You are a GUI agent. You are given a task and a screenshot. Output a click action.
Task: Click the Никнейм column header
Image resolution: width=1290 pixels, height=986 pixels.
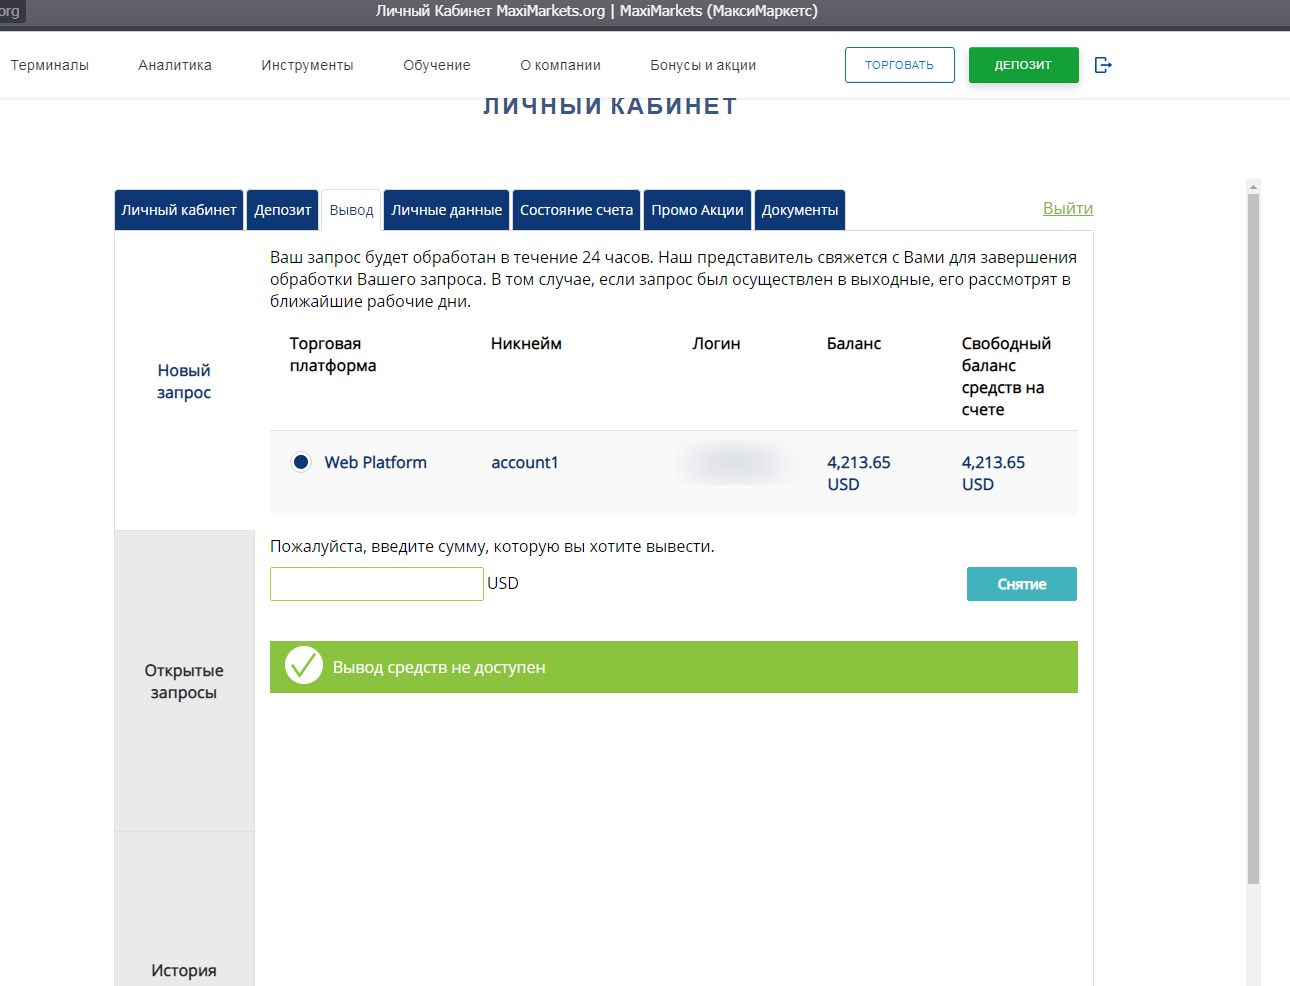click(526, 343)
